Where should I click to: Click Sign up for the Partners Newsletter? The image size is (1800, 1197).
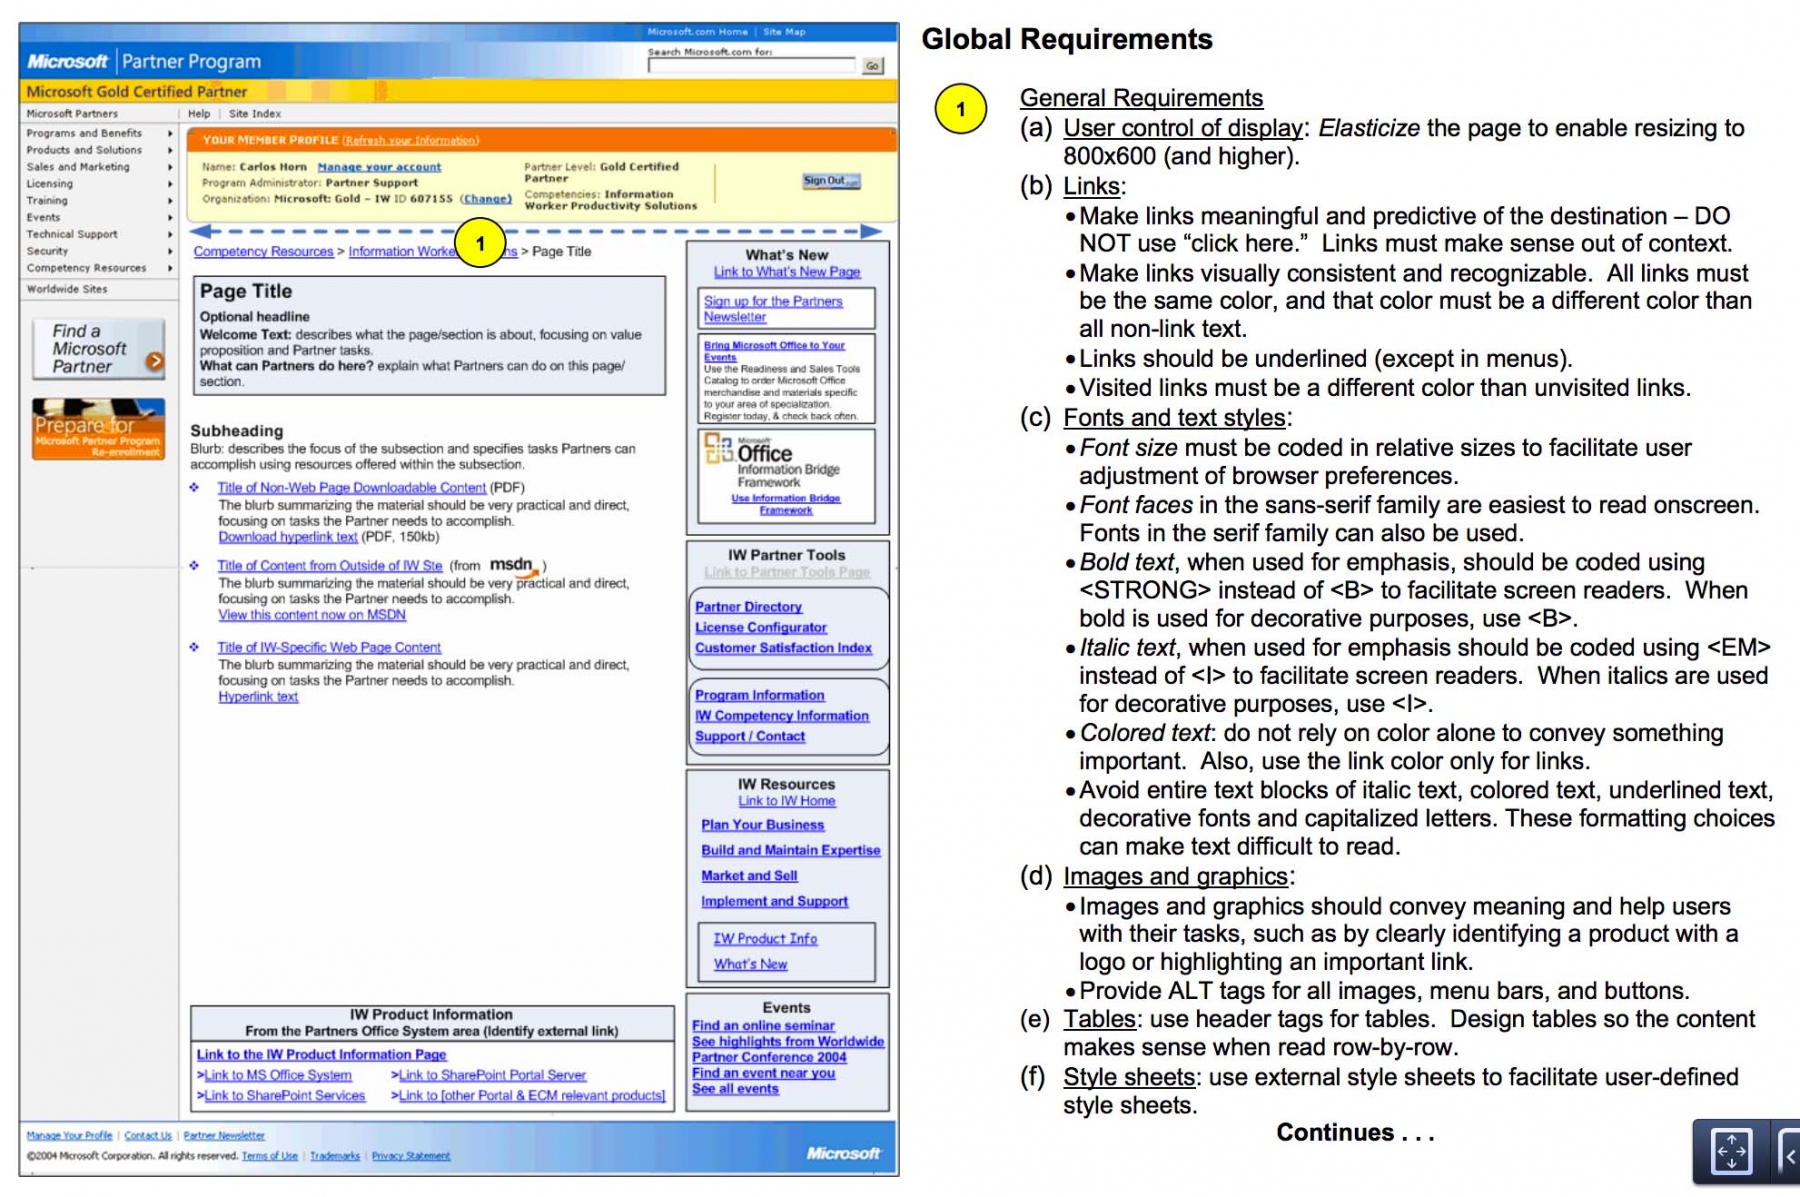(773, 309)
